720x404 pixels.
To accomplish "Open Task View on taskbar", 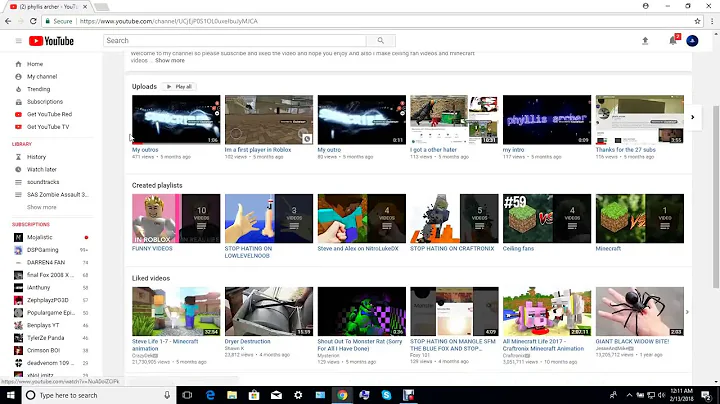I will click(x=187, y=395).
